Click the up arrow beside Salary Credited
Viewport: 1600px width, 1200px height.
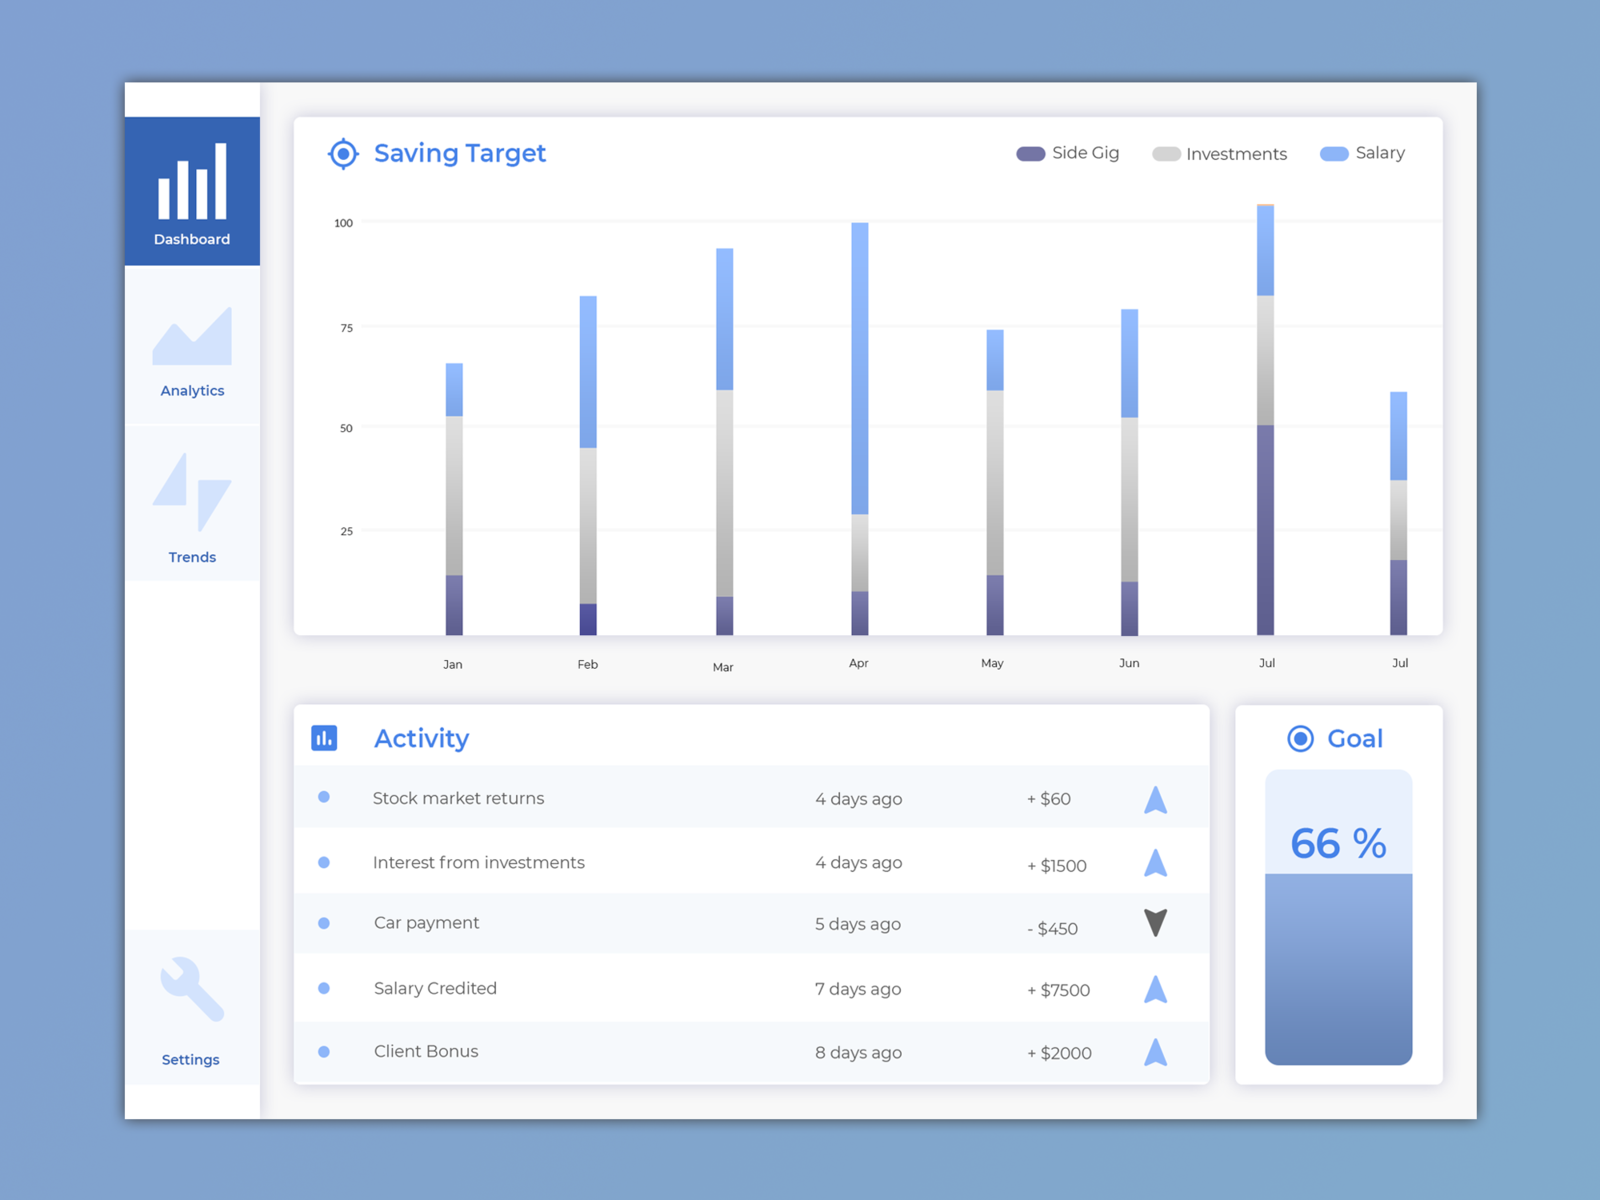pyautogui.click(x=1155, y=989)
